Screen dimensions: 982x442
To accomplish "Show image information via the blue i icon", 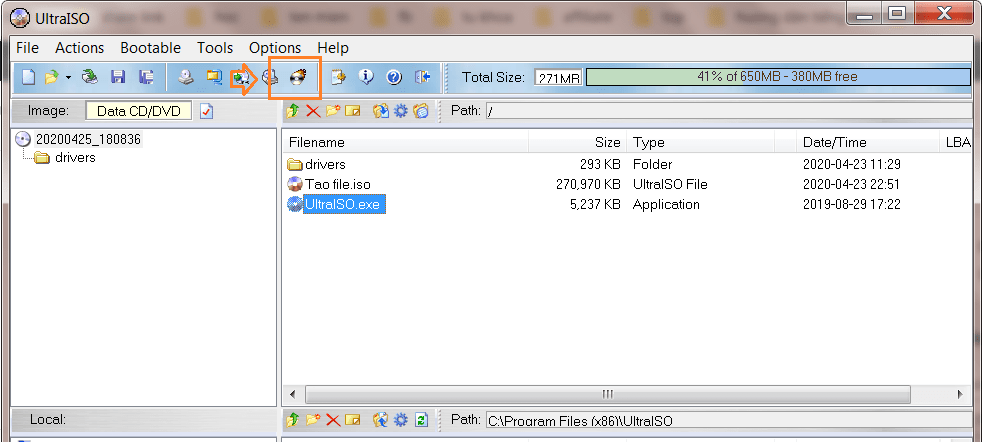I will point(366,77).
